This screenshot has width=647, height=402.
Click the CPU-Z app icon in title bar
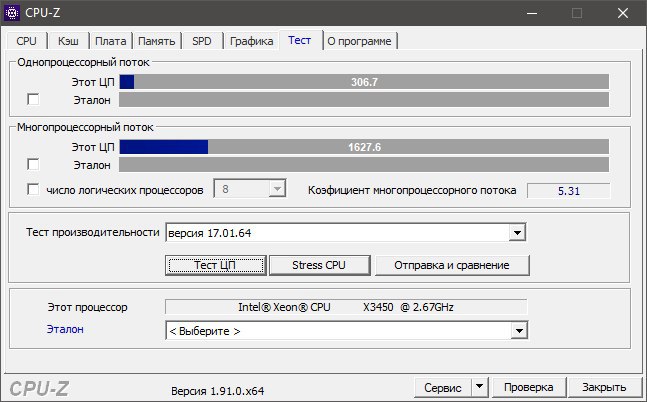click(x=12, y=13)
